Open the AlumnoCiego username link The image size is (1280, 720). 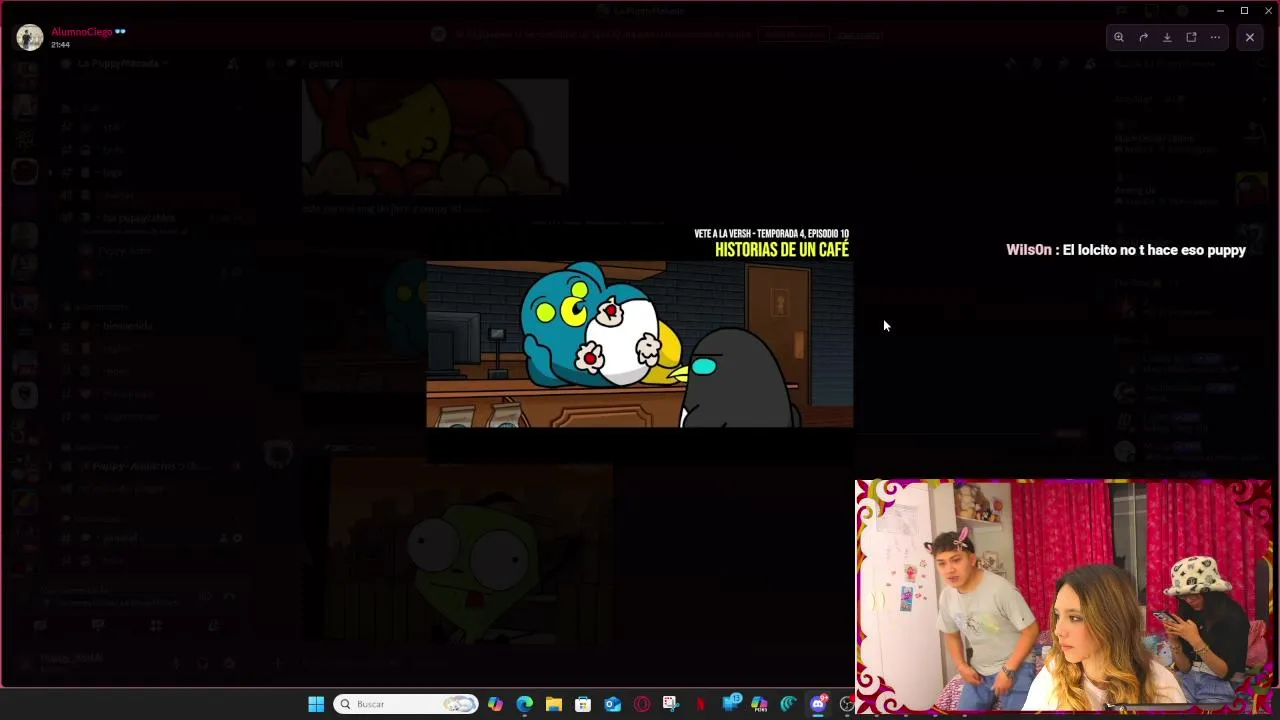(82, 32)
